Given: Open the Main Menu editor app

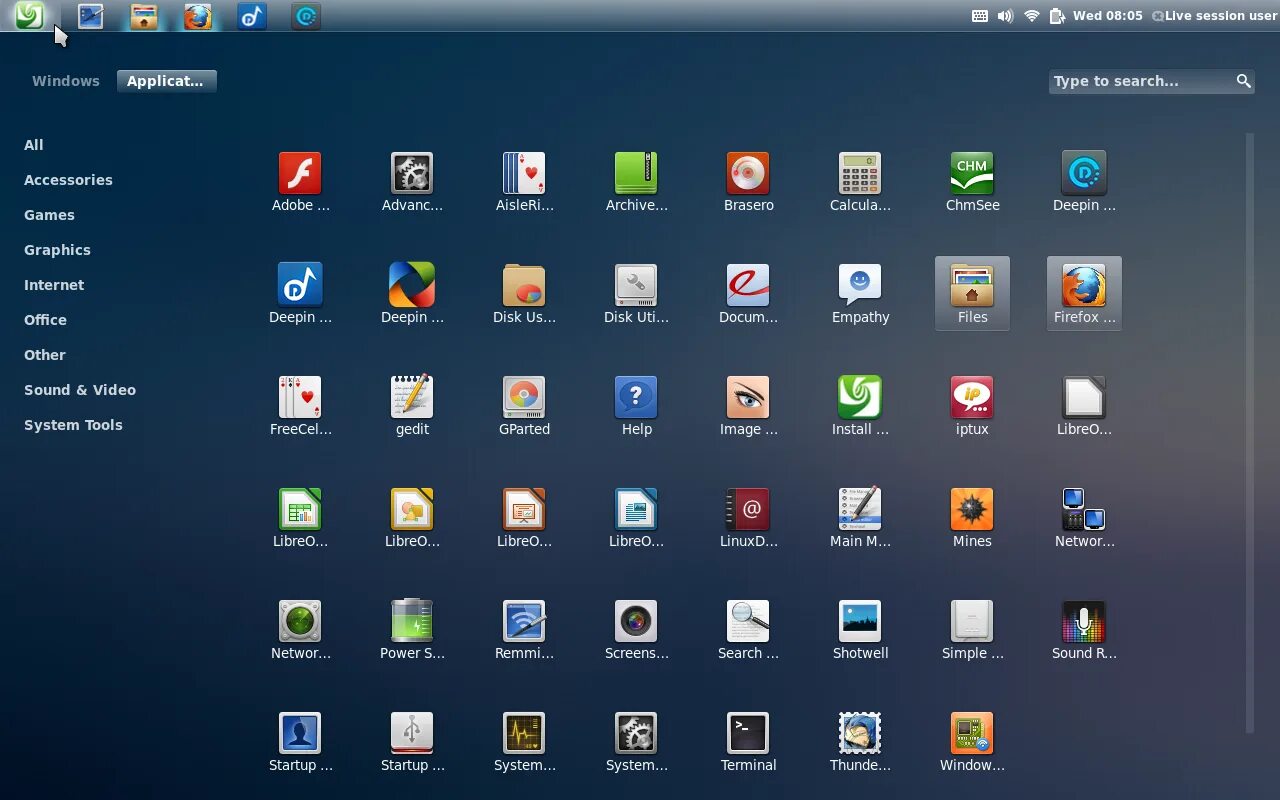Looking at the screenshot, I should click(x=860, y=510).
